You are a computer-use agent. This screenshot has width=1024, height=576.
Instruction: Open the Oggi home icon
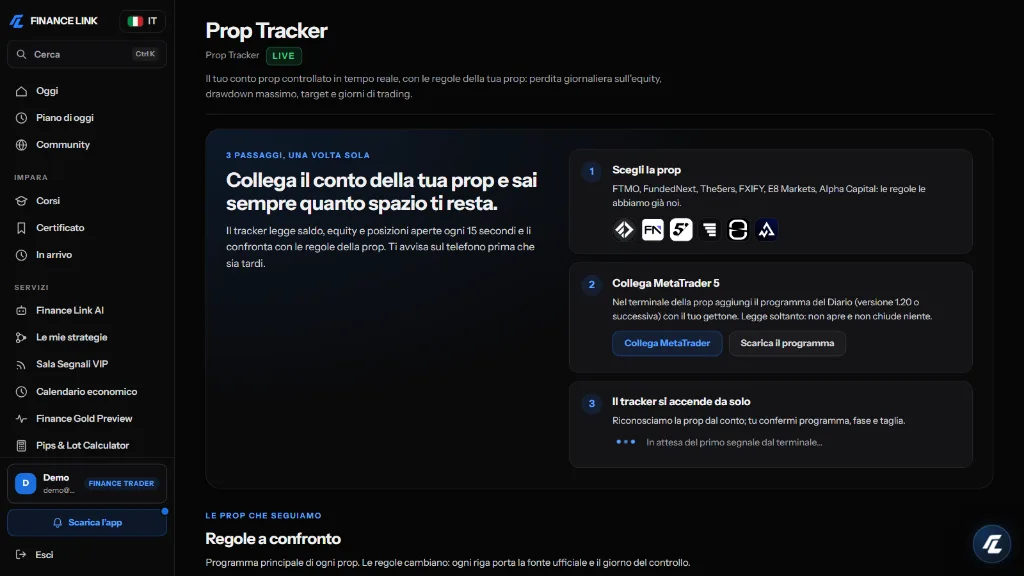tap(22, 91)
